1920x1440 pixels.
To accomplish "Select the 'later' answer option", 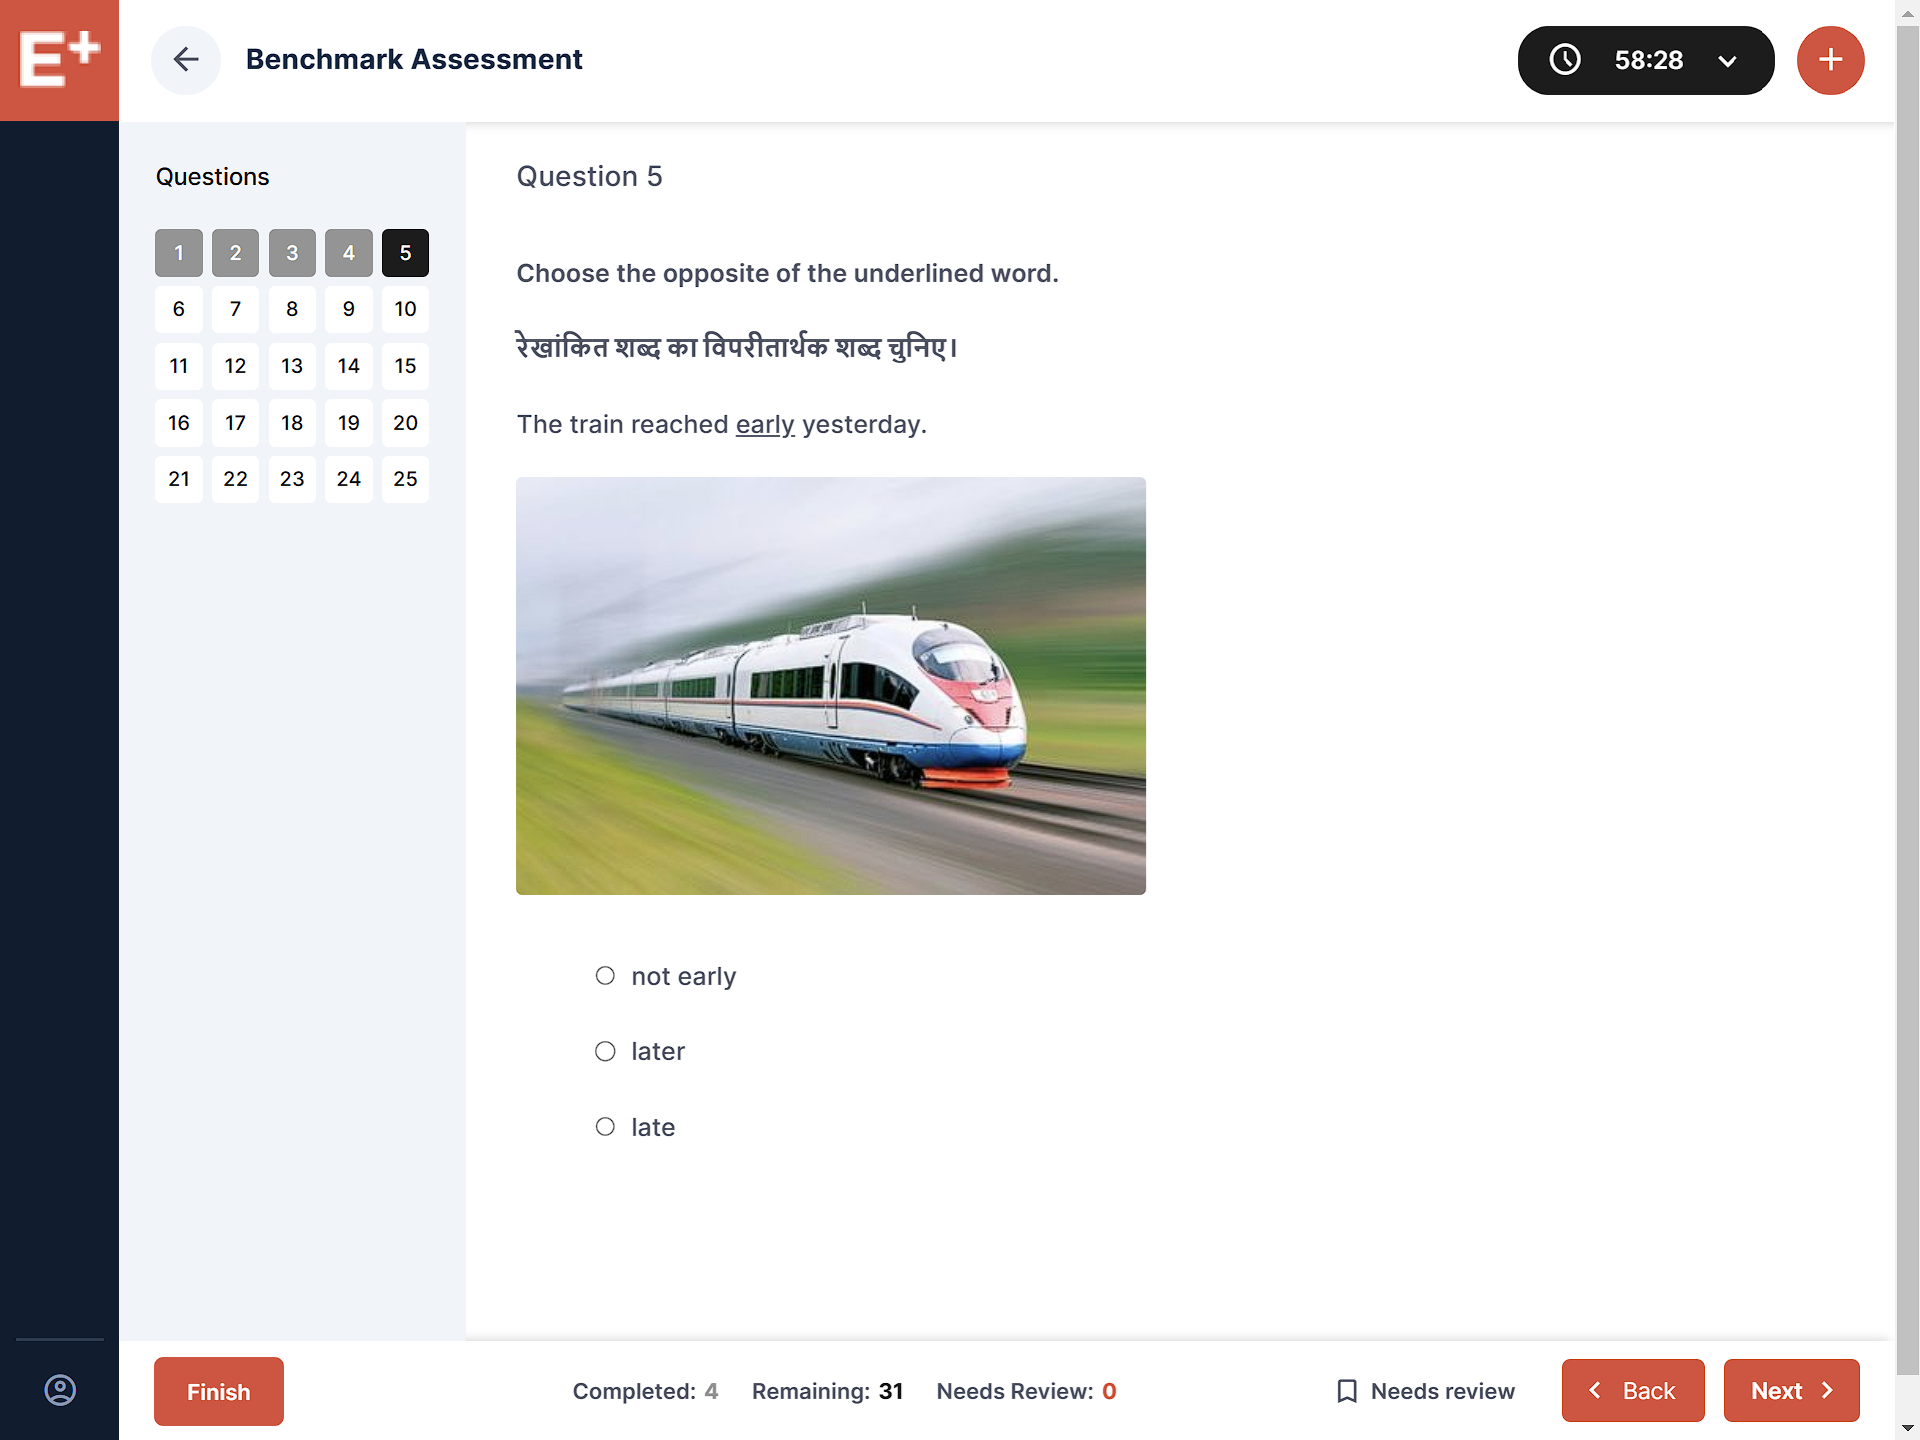I will 605,1051.
